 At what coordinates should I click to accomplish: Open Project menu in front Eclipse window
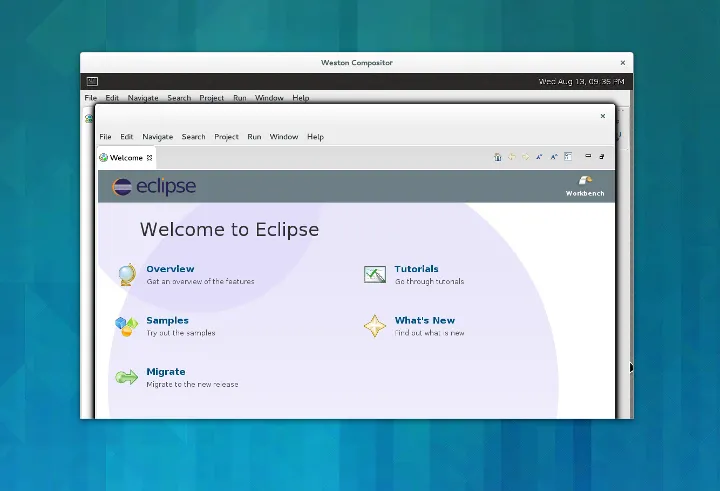coord(226,137)
